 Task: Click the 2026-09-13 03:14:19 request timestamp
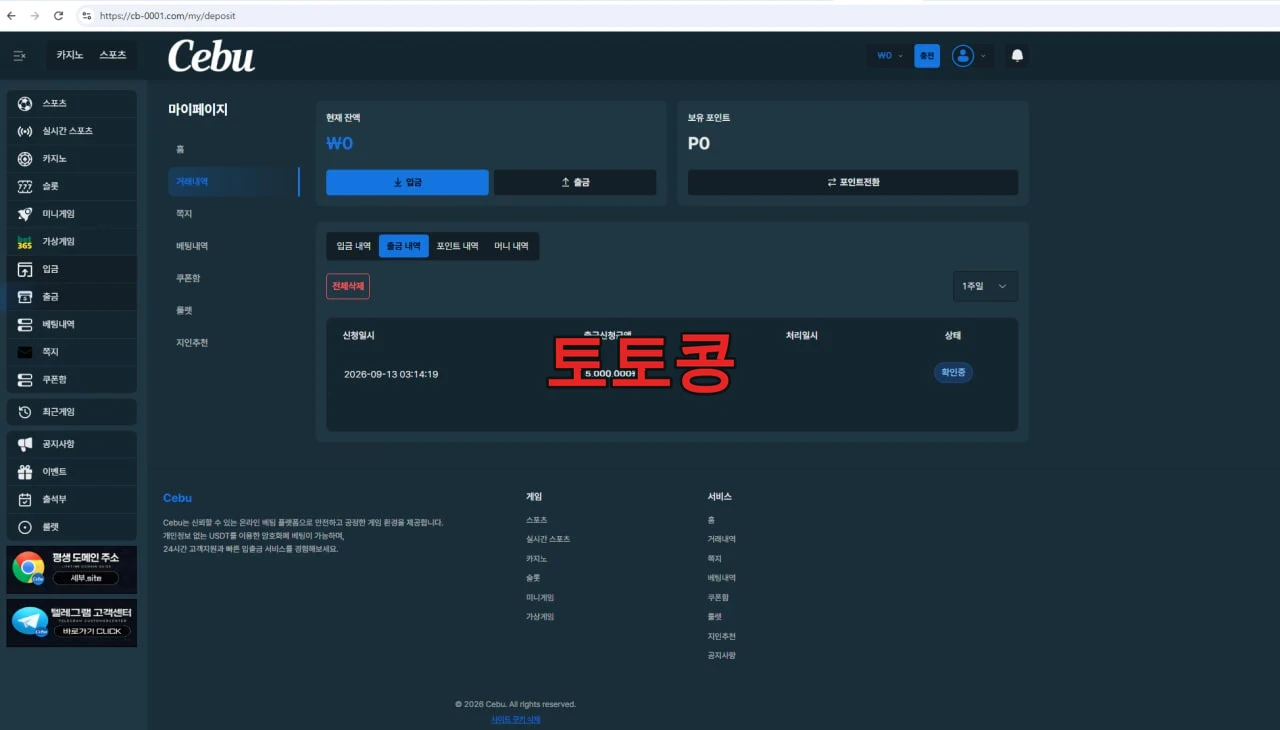pyautogui.click(x=391, y=374)
